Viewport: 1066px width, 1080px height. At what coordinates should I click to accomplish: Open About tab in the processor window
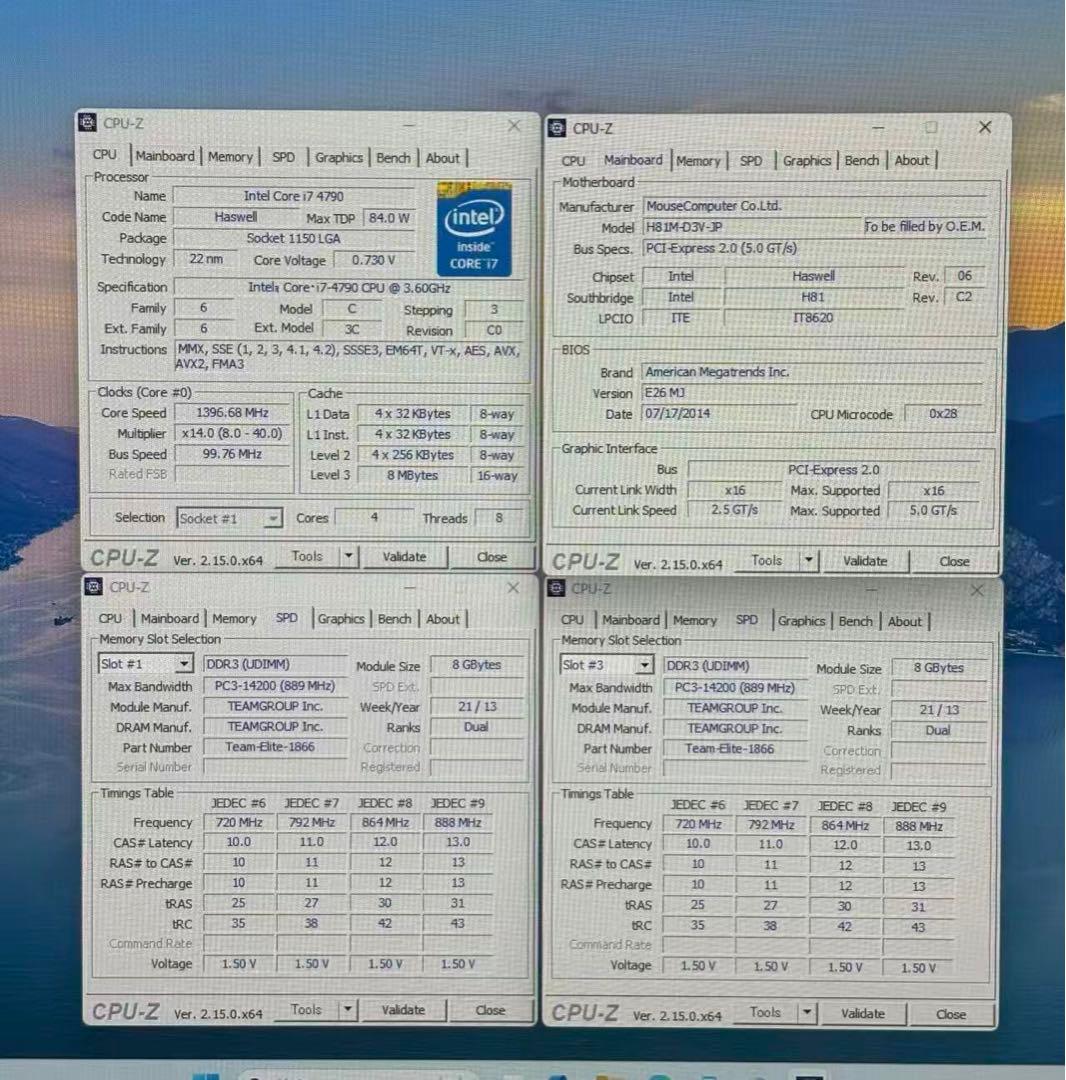[x=443, y=158]
